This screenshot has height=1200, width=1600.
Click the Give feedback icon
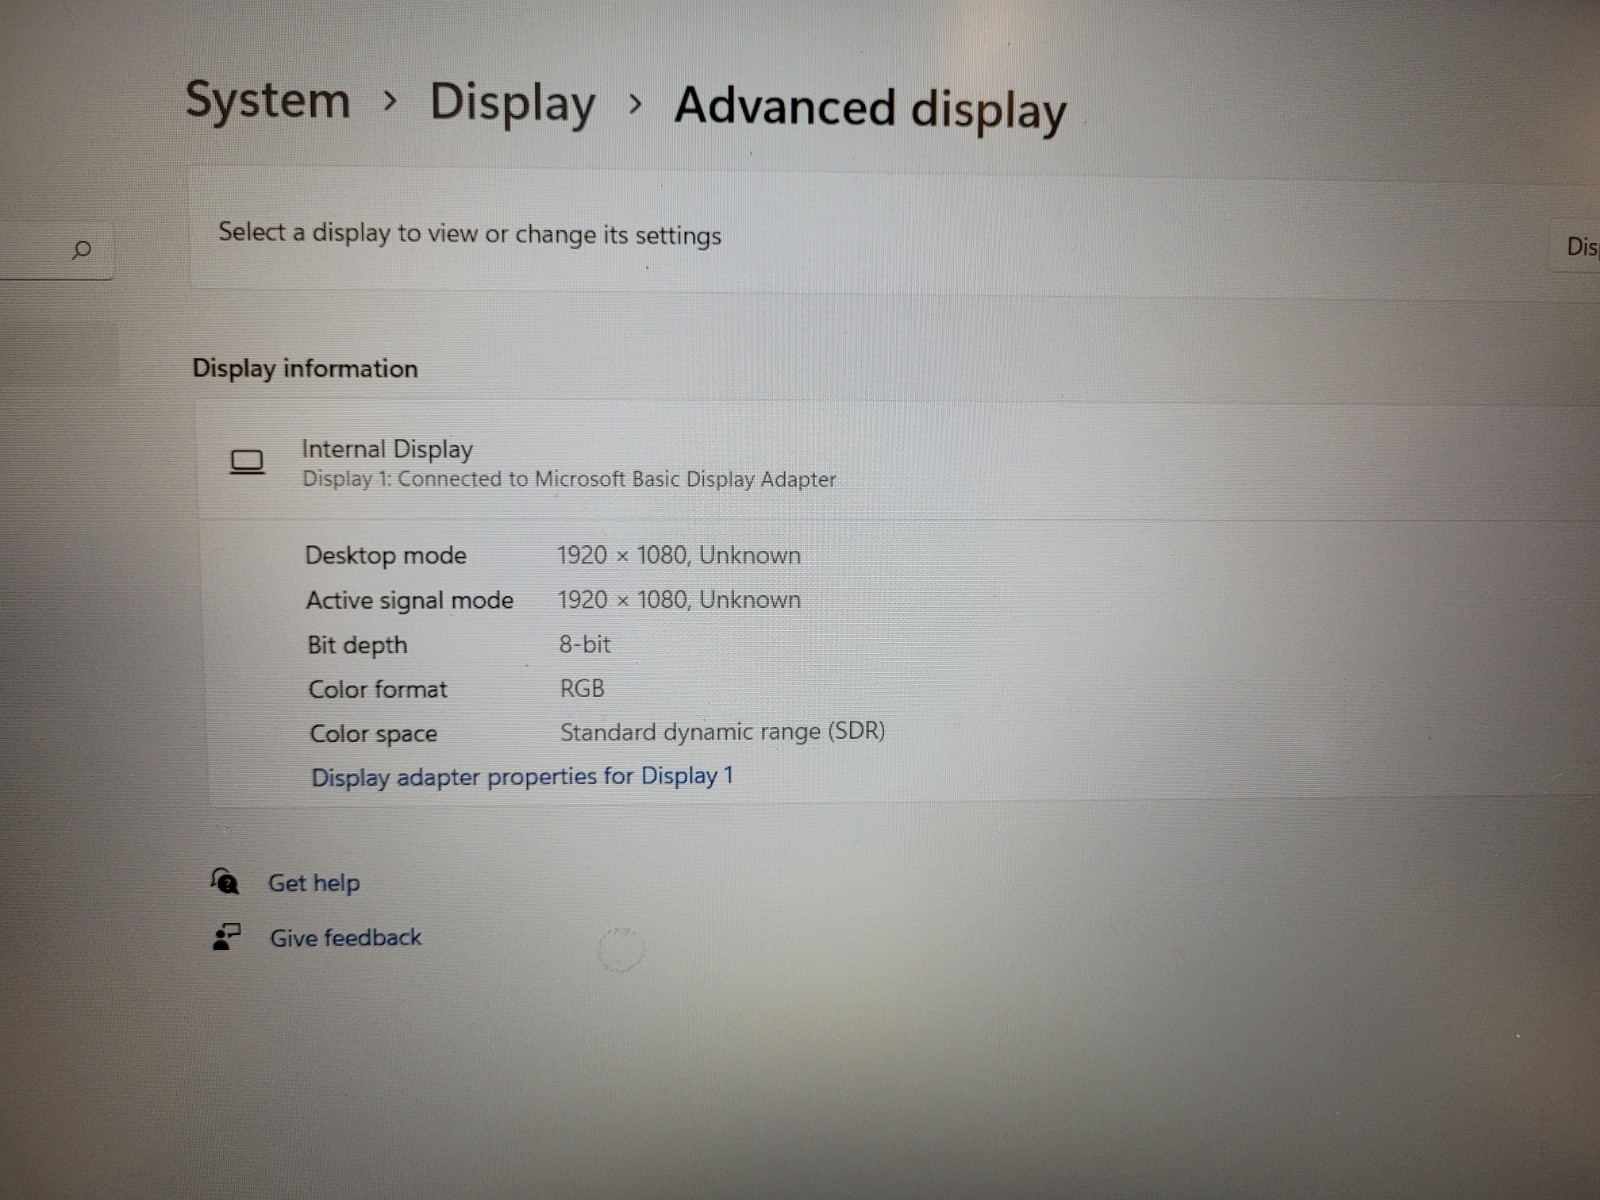227,936
